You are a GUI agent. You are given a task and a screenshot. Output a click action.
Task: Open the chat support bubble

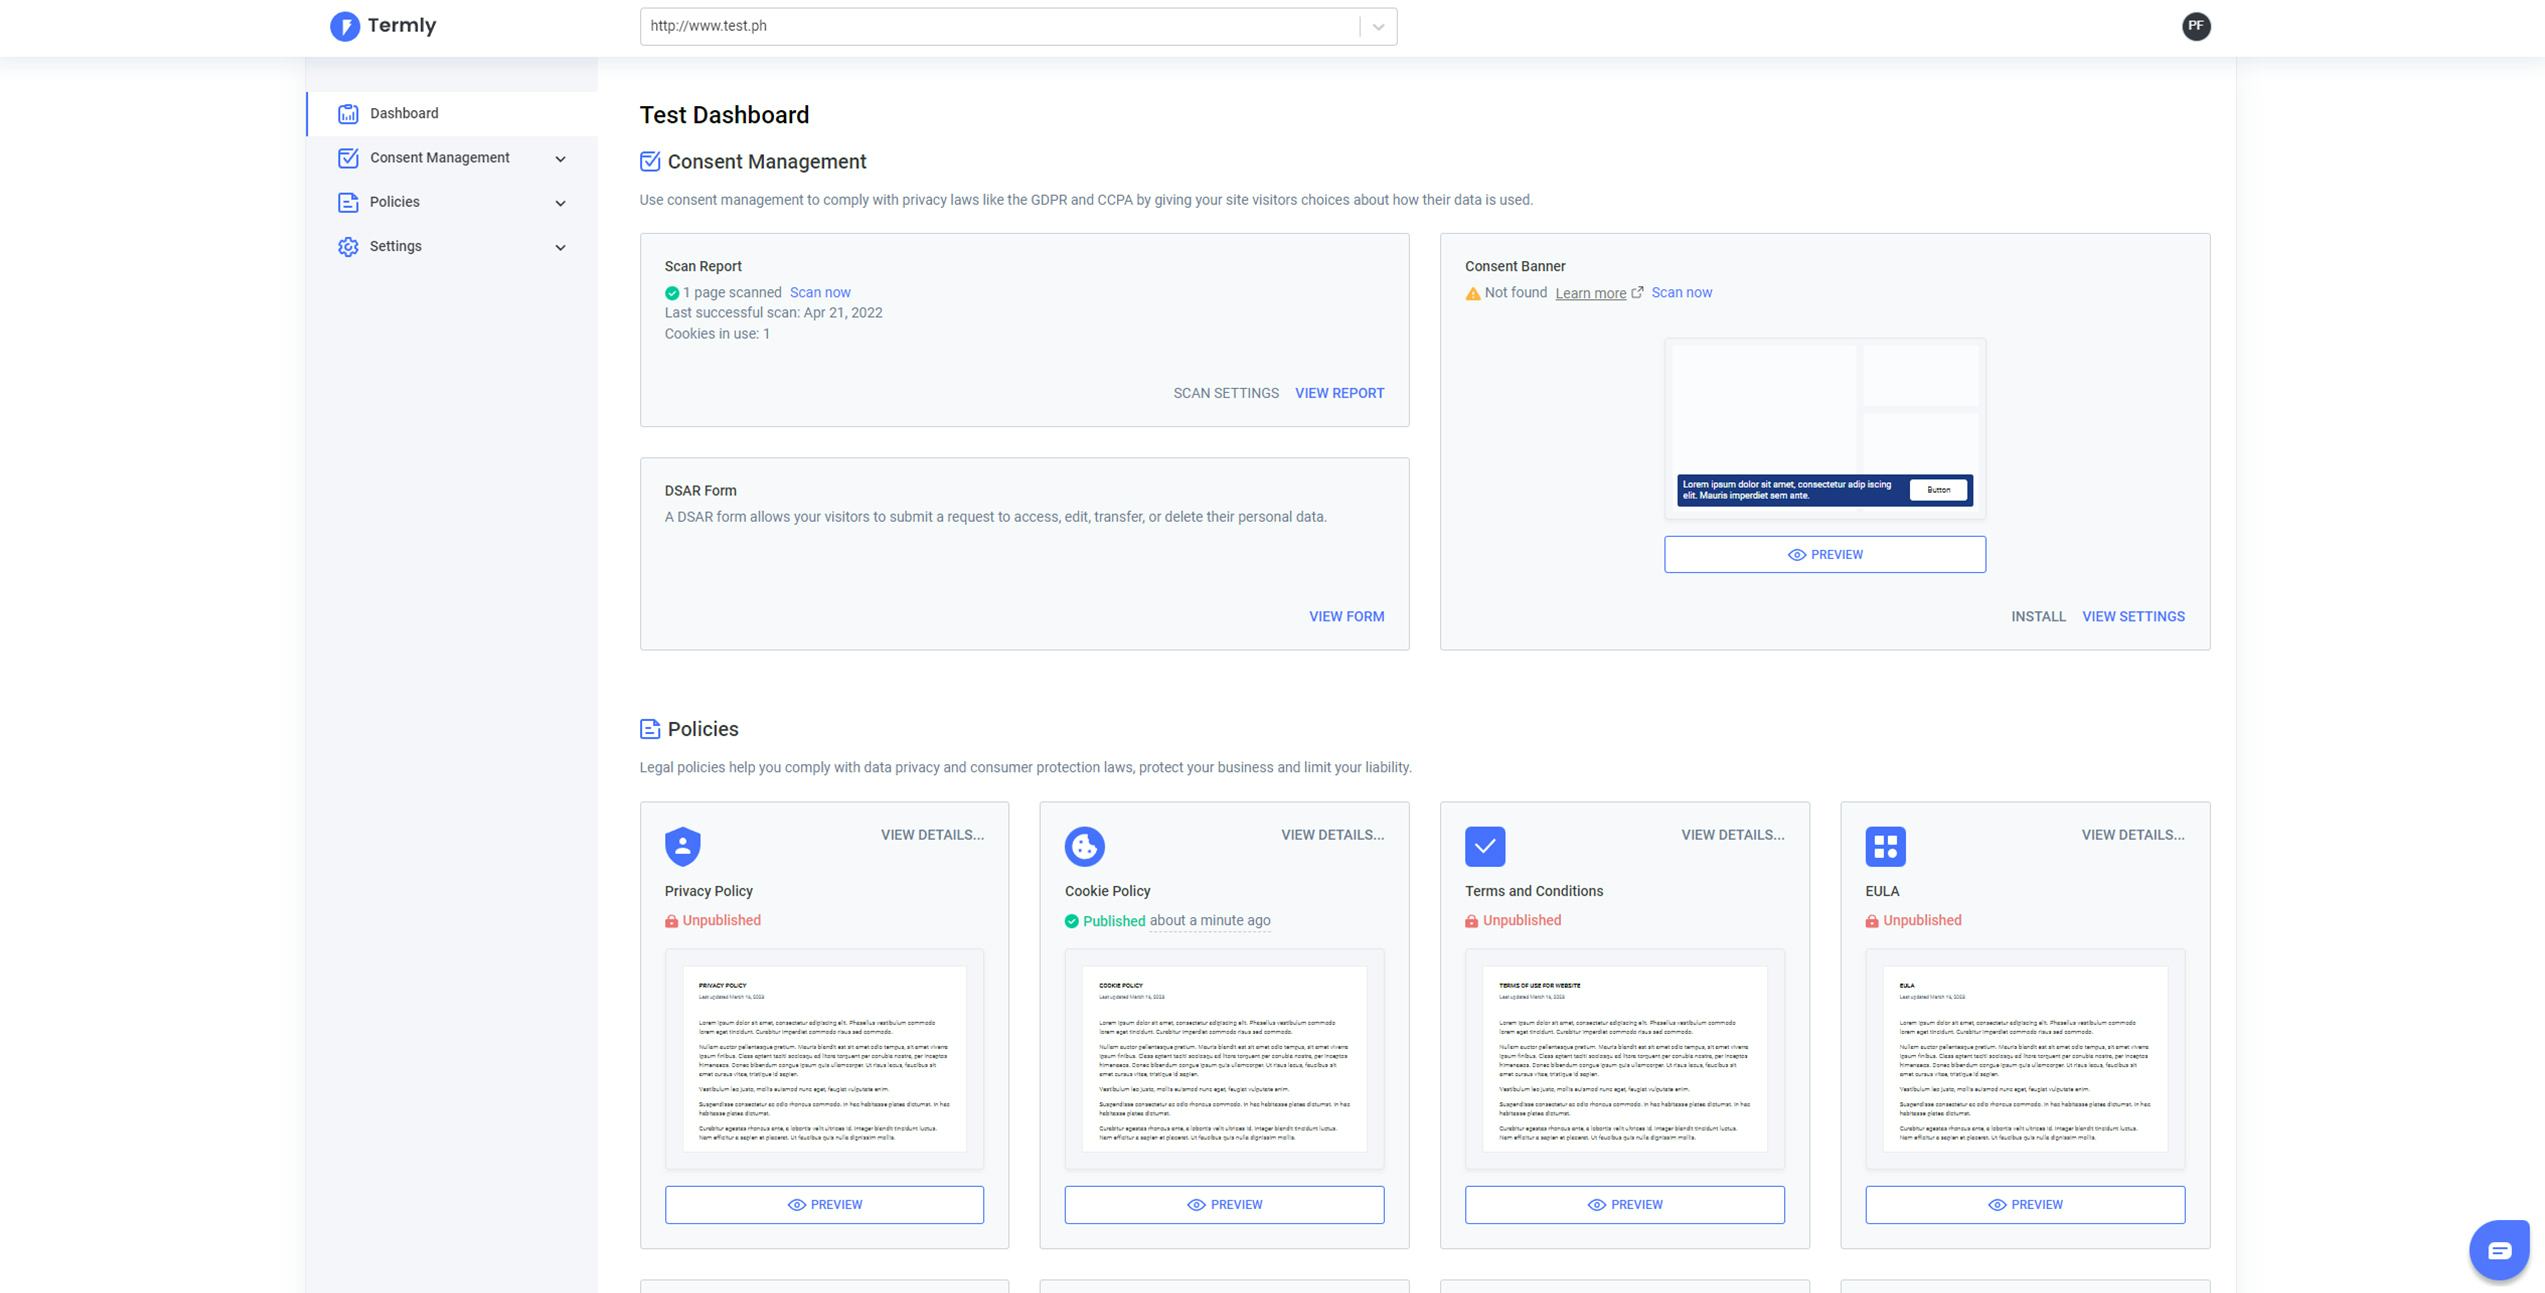click(2498, 1249)
